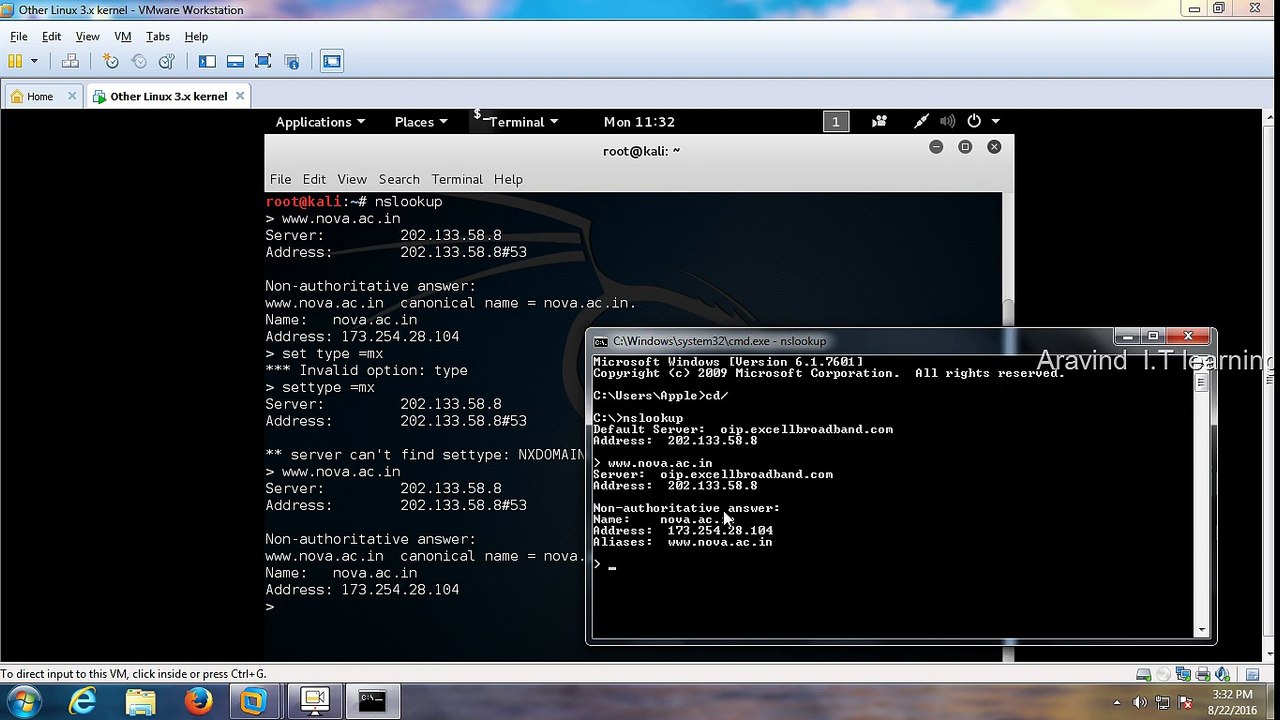This screenshot has width=1280, height=720.
Task: Click the Send Ctrl+Alt+Del toolbar icon
Action: (x=70, y=61)
